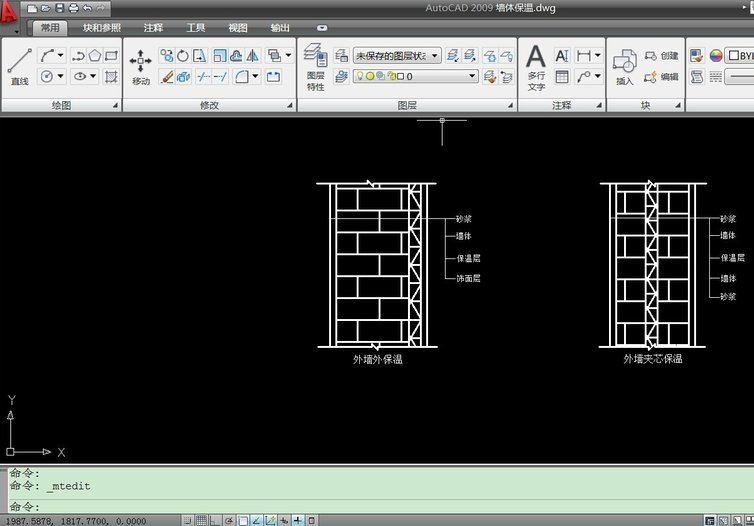This screenshot has width=754, height=526.
Task: Toggle Snap mode in status bar
Action: click(x=187, y=520)
